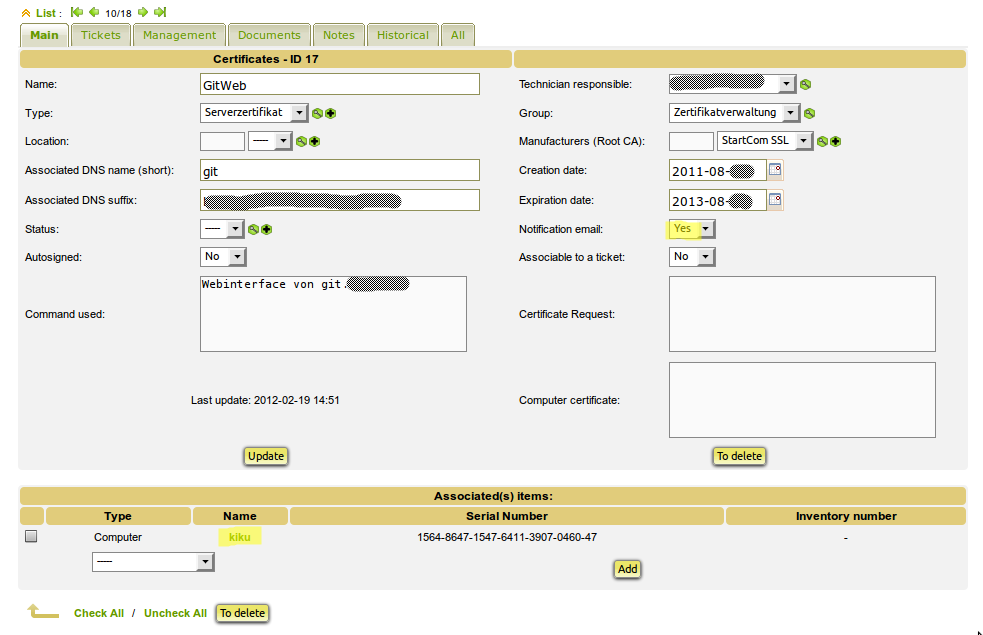Screen dimensions: 983x635
Task: Click the Check All link
Action: coord(99,613)
